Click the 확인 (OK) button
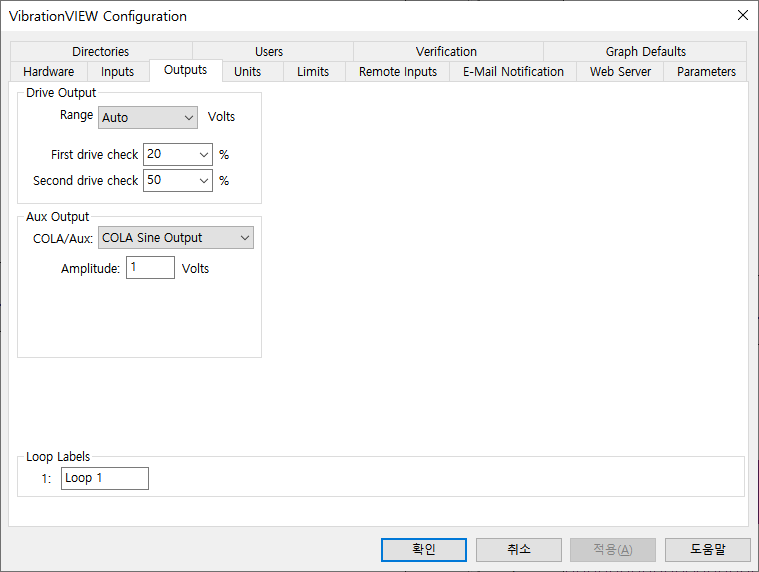Image resolution: width=759 pixels, height=572 pixels. pyautogui.click(x=424, y=550)
